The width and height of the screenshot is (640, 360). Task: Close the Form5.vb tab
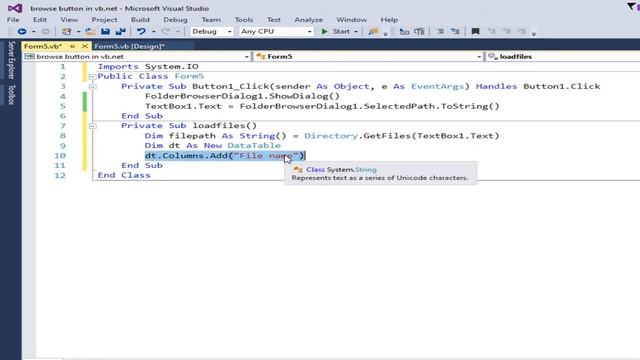tap(84, 46)
